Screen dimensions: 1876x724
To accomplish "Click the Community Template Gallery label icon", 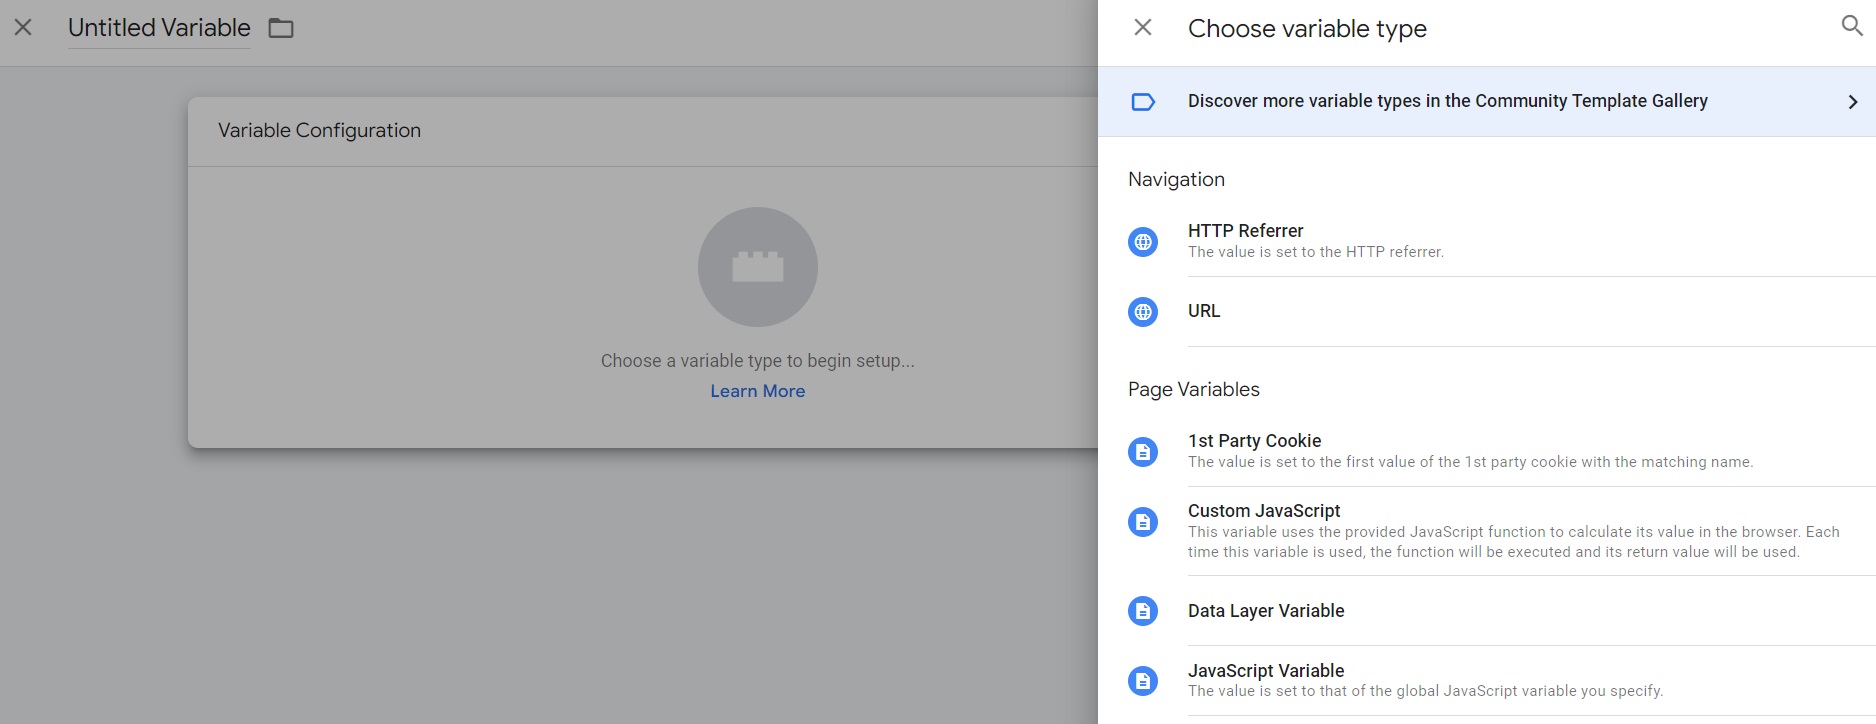I will tap(1142, 100).
